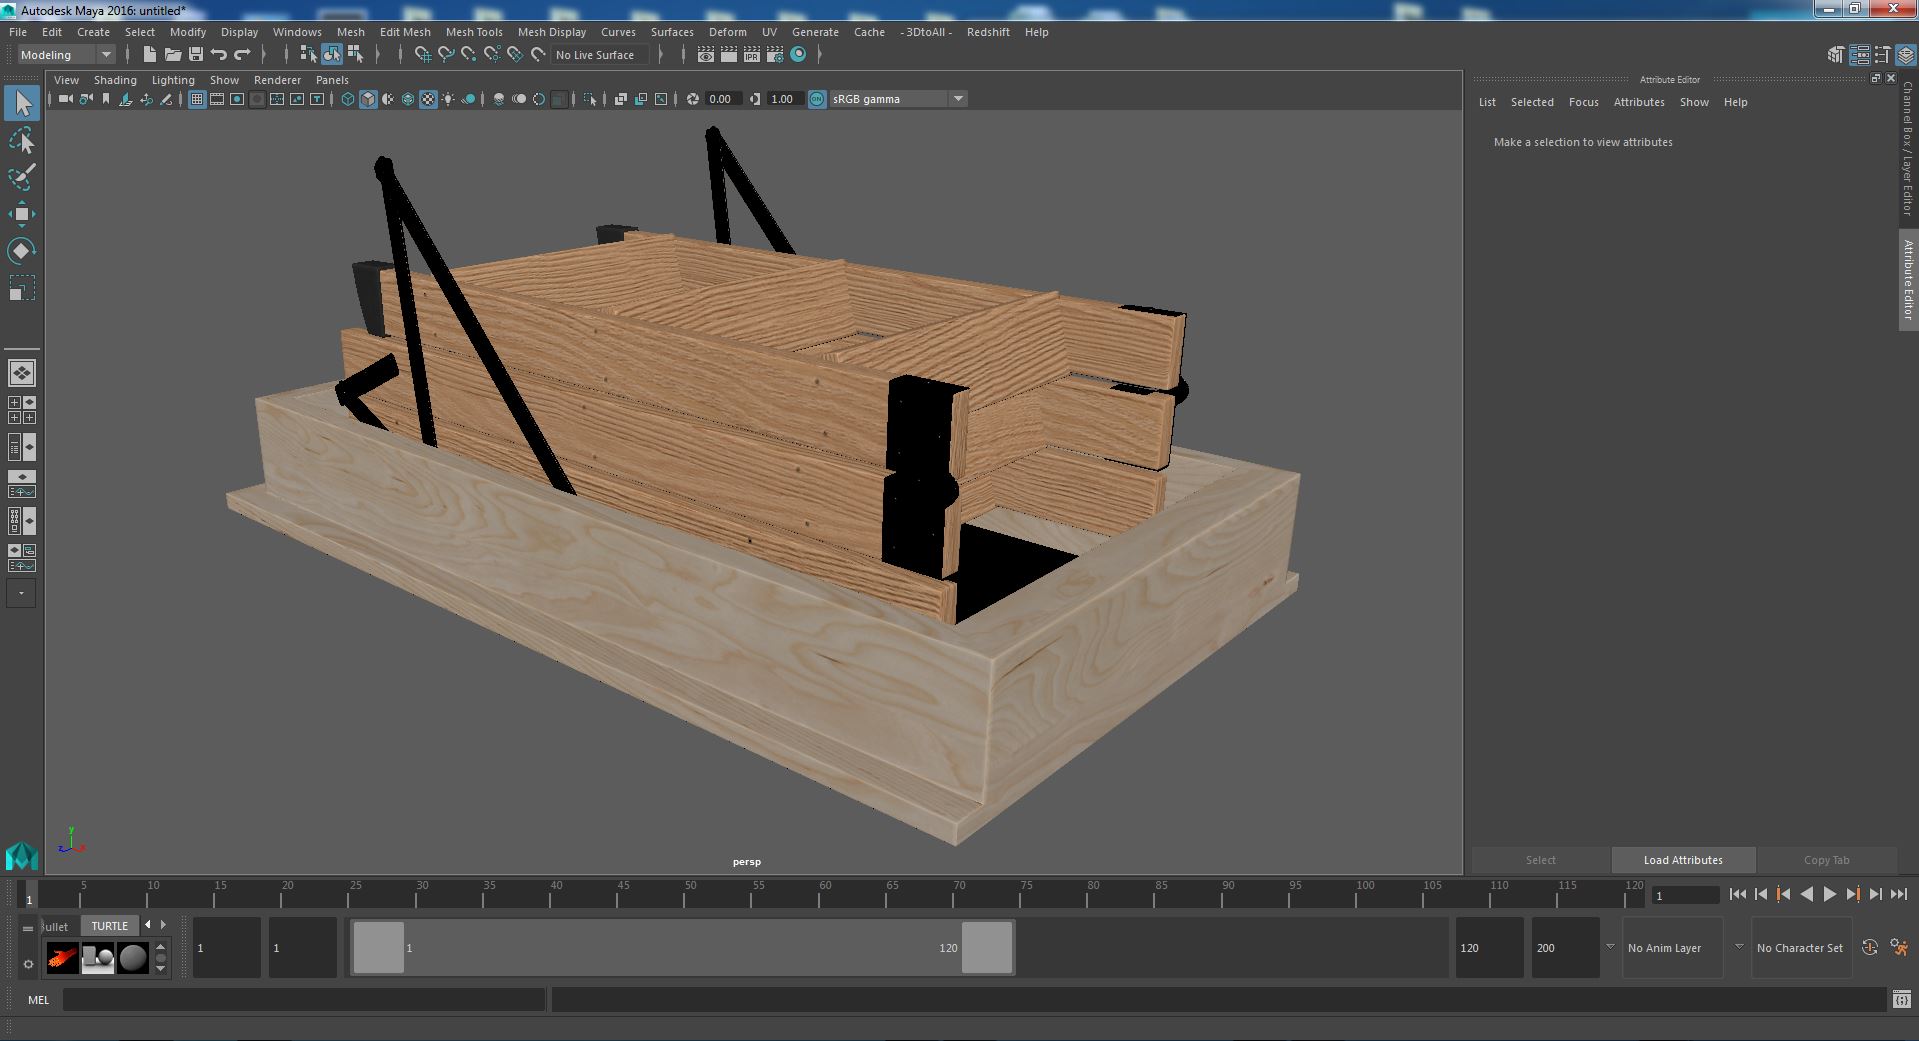Click the MEL command line input
This screenshot has height=1041, width=1919.
pos(304,1000)
